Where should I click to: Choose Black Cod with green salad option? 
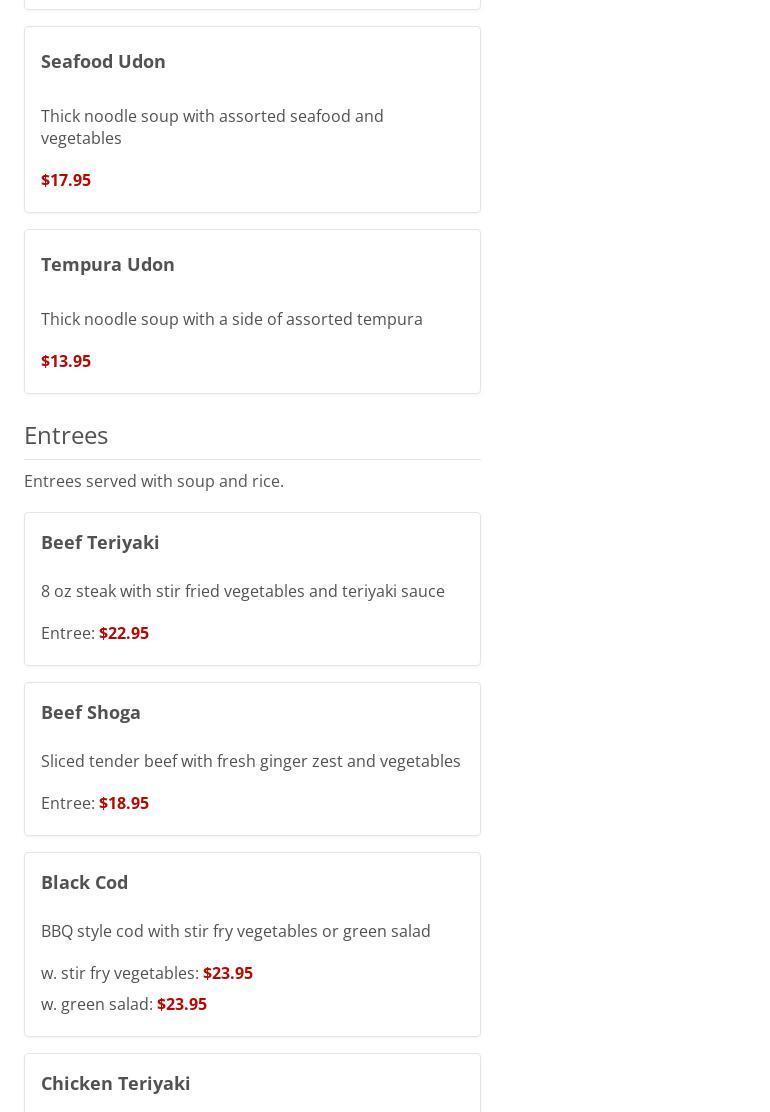click(x=124, y=1004)
